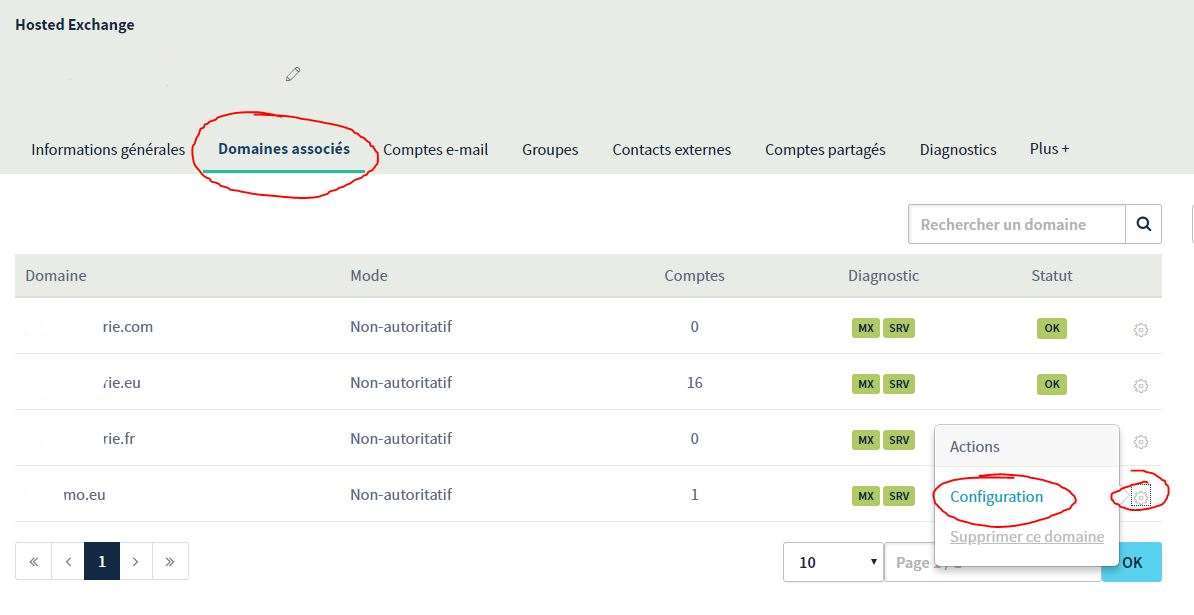Click the gear icon on the mo.eu row
This screenshot has width=1194, height=615.
1140,495
